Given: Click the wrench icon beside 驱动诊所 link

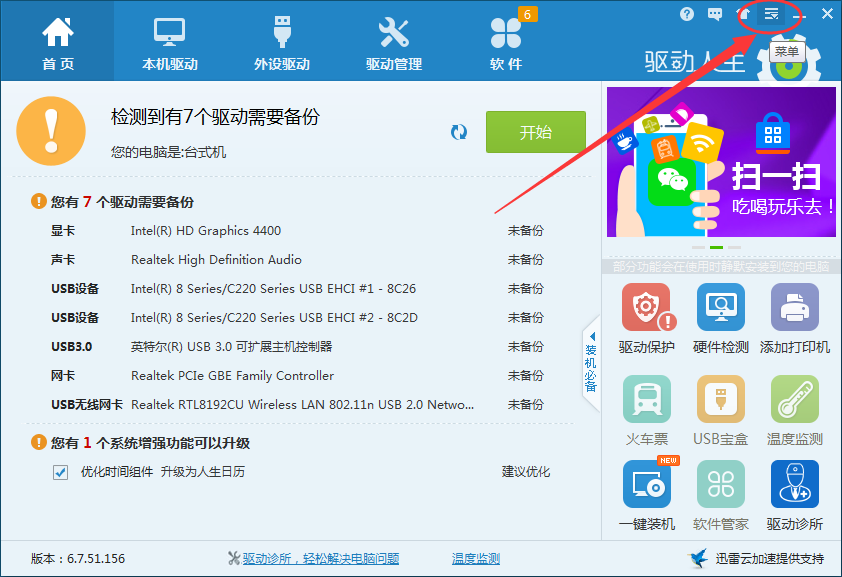Looking at the screenshot, I should tap(234, 559).
